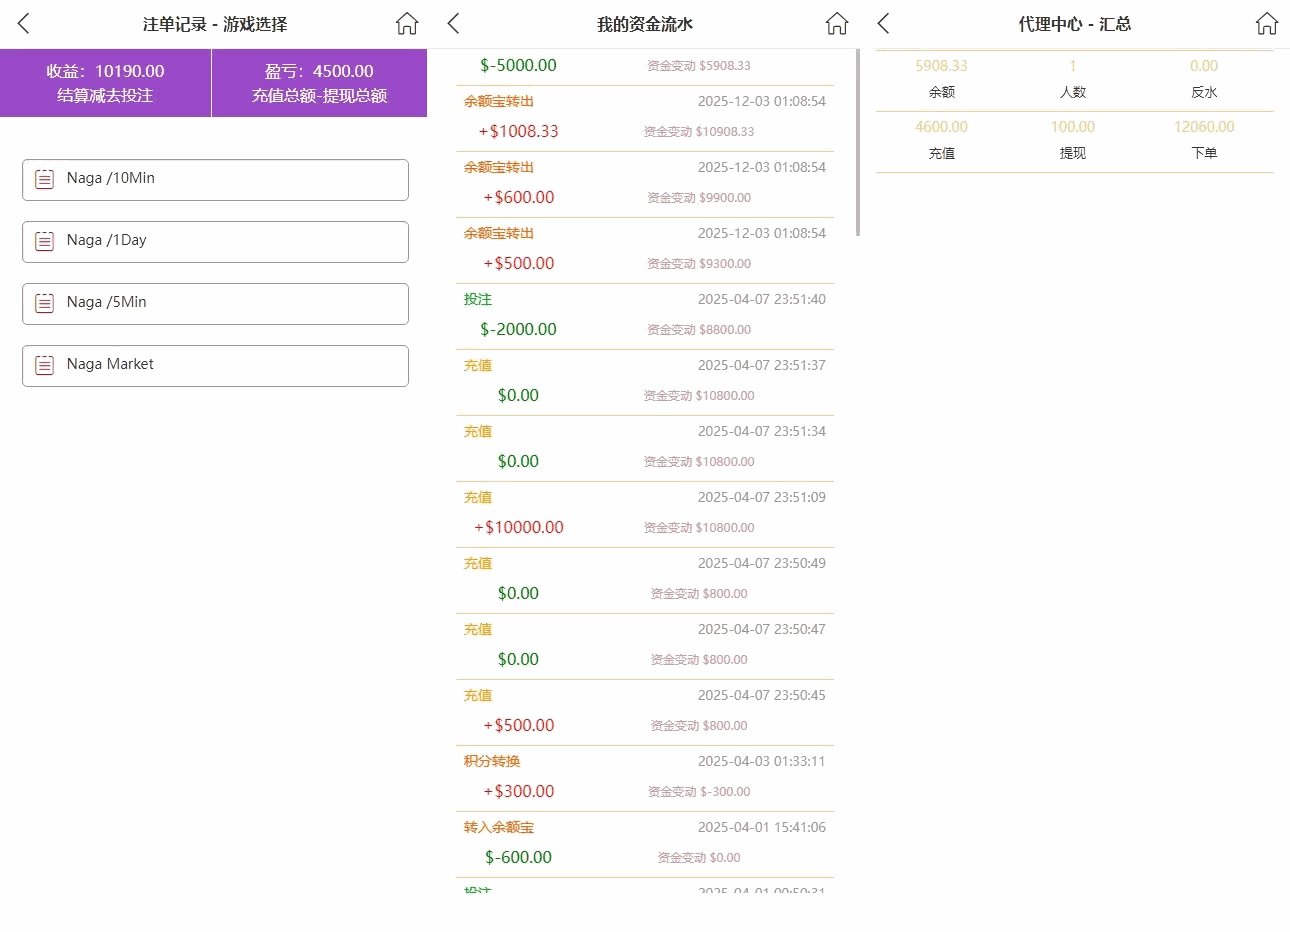This screenshot has width=1290, height=932.
Task: Open the Naga Market records
Action: pyautogui.click(x=215, y=365)
